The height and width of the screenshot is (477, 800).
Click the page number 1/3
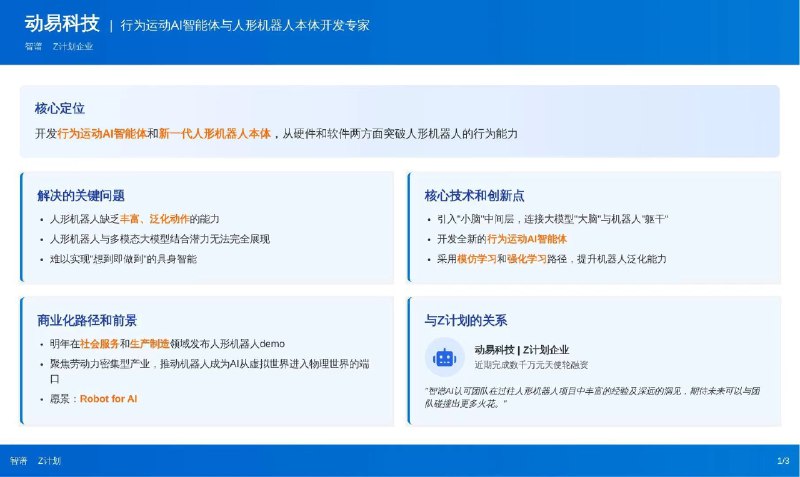pos(783,461)
